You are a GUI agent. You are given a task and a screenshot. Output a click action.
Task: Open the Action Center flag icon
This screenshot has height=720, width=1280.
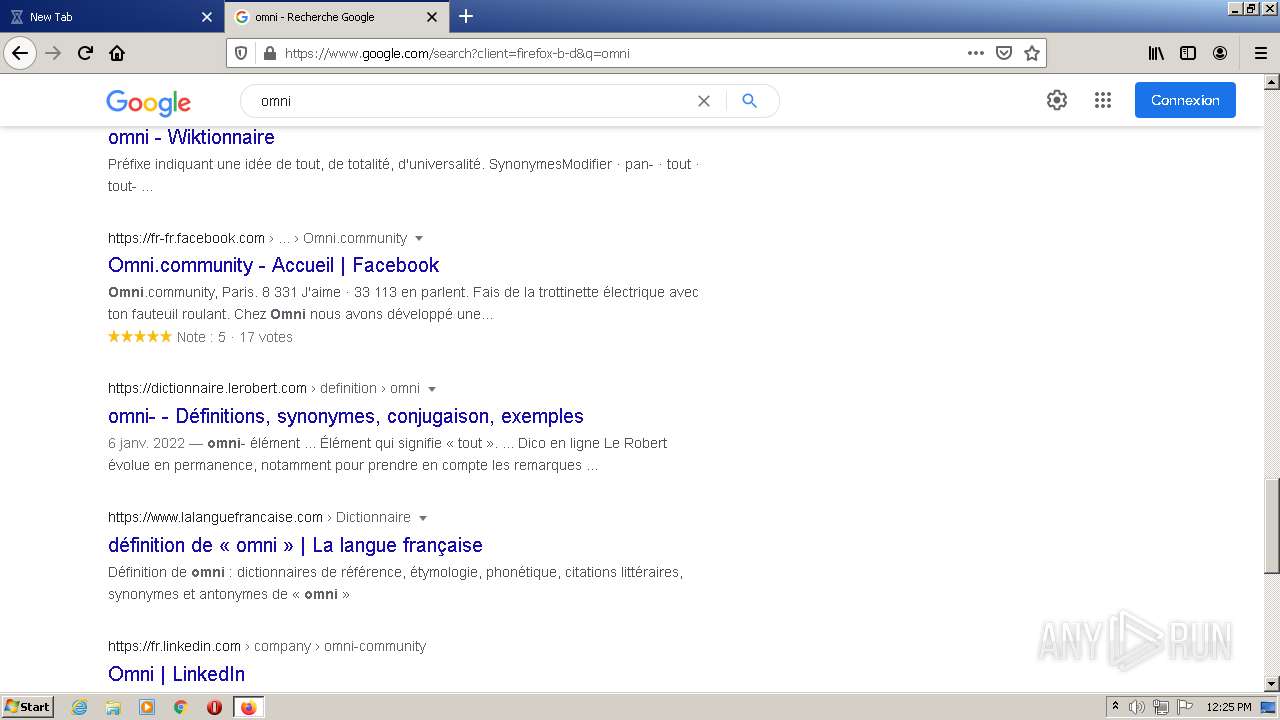(x=1183, y=707)
